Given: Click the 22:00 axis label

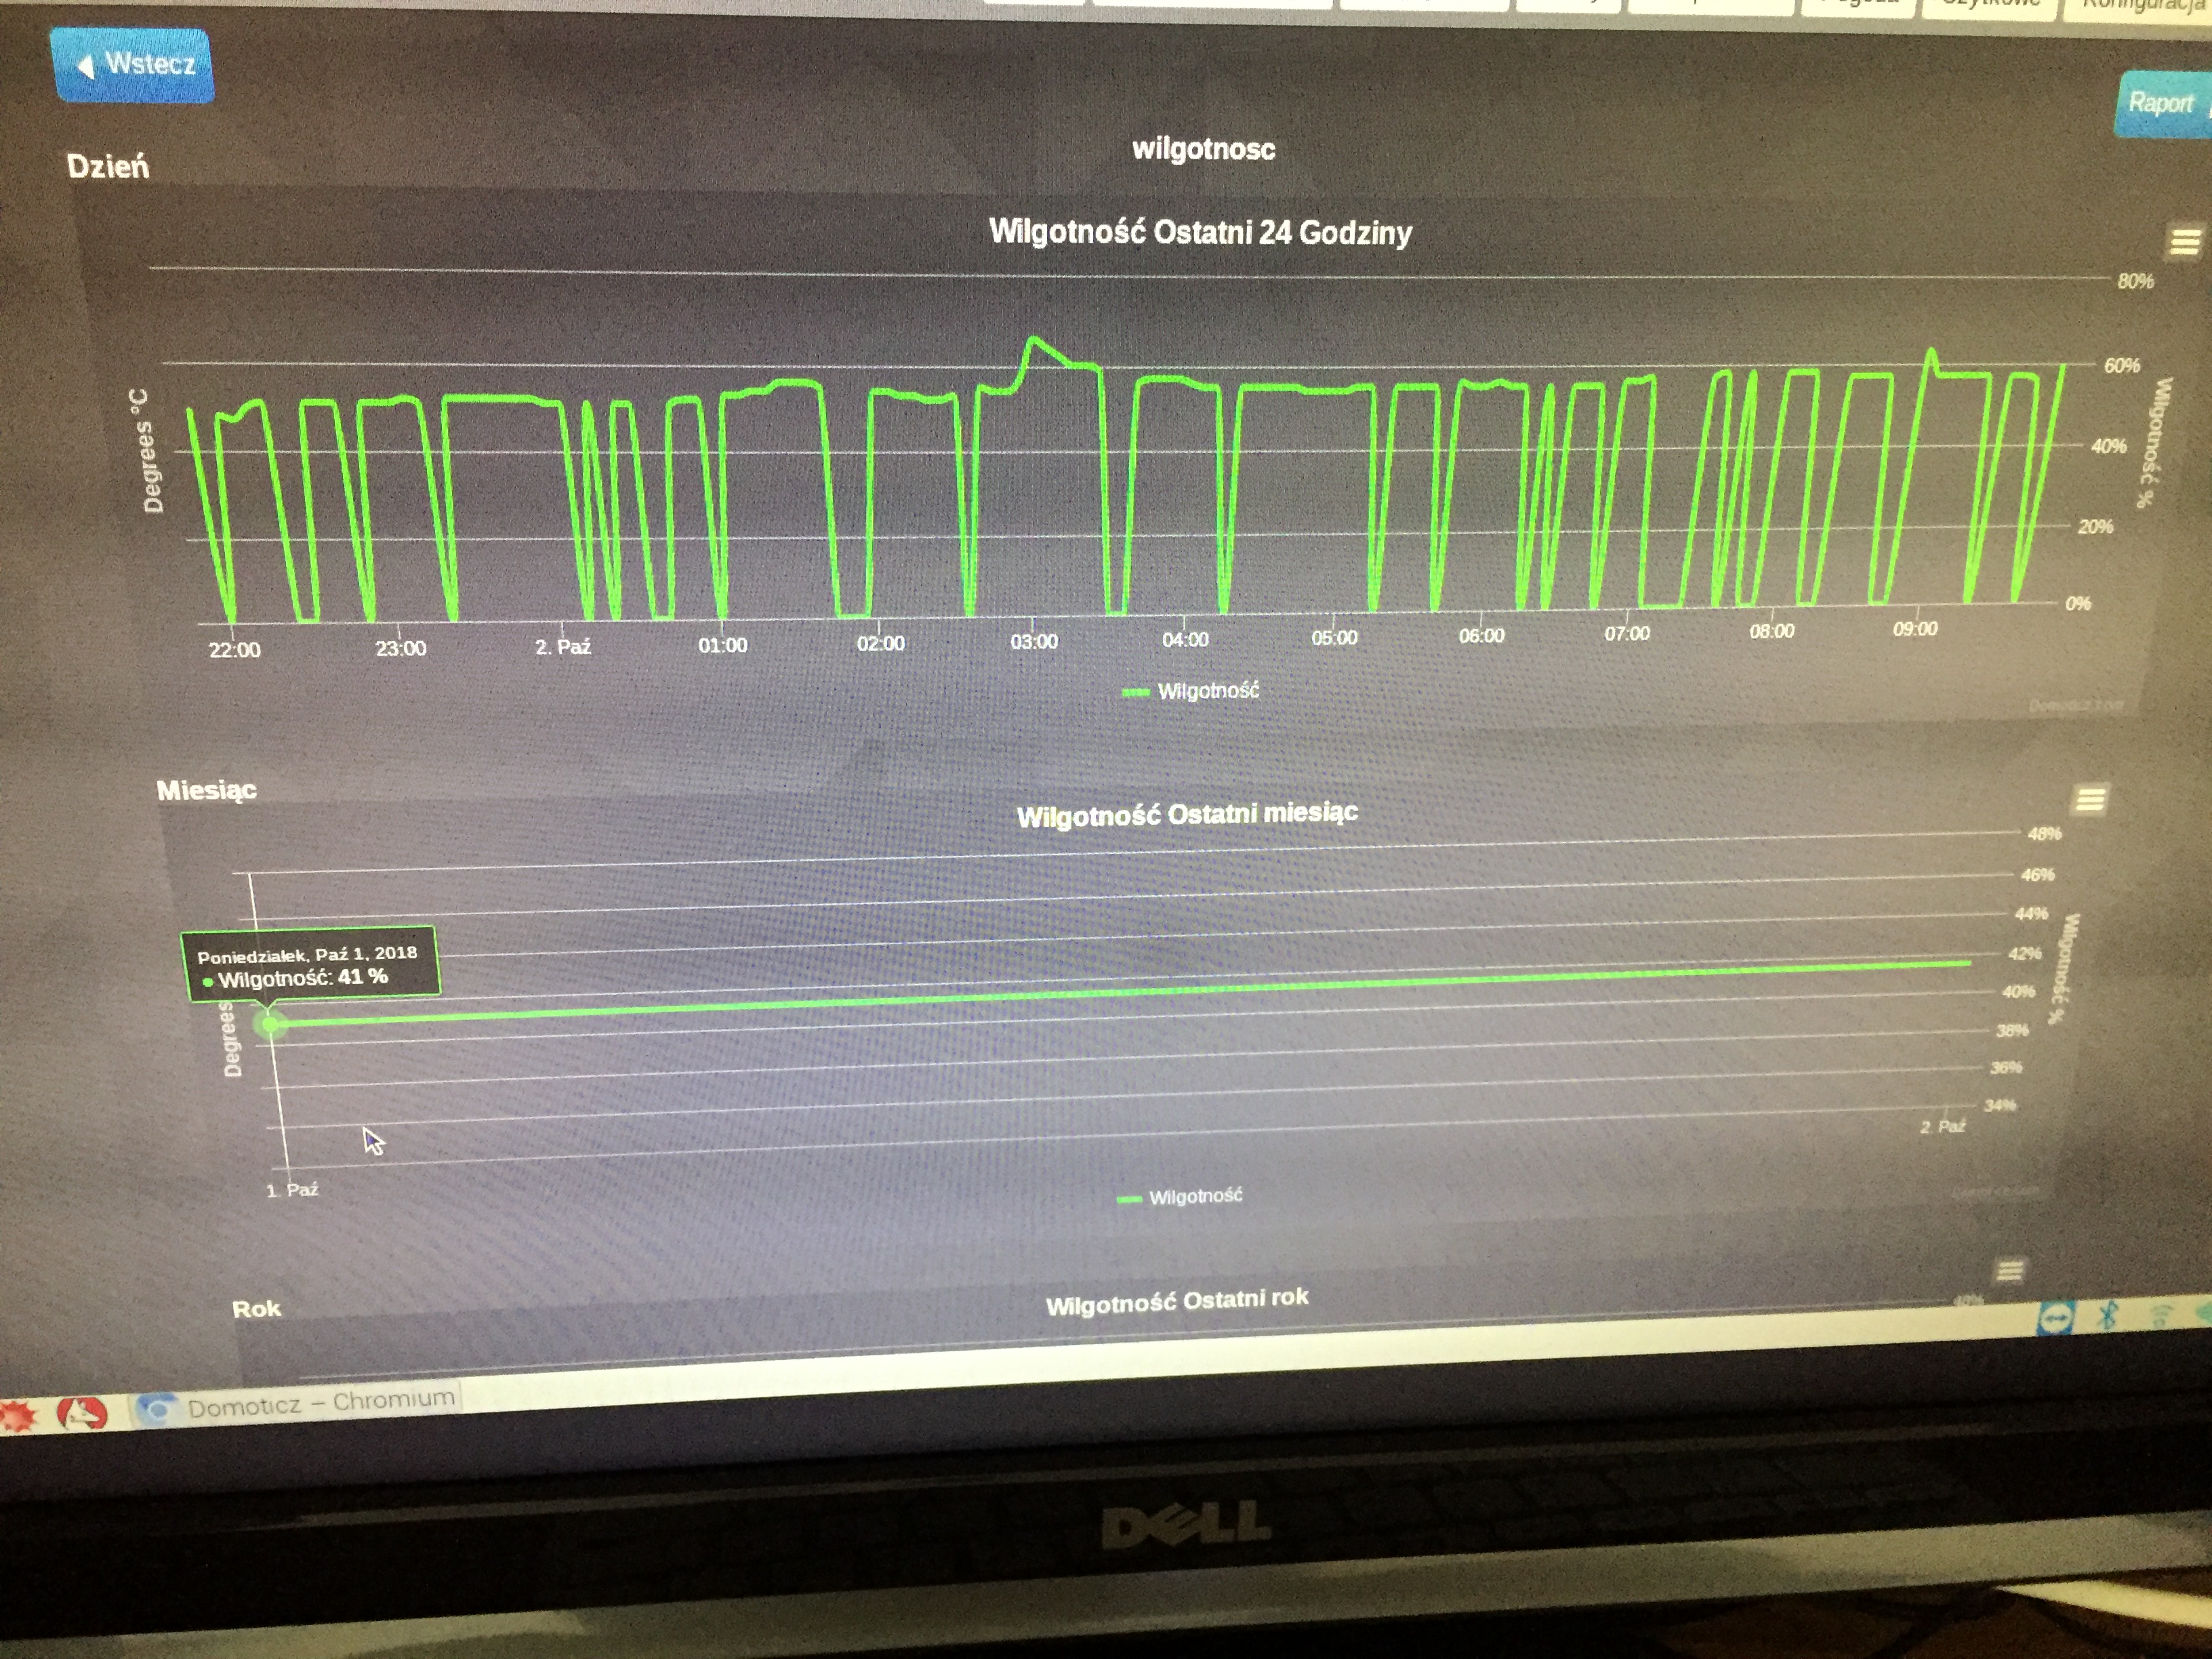Looking at the screenshot, I should click(x=235, y=650).
